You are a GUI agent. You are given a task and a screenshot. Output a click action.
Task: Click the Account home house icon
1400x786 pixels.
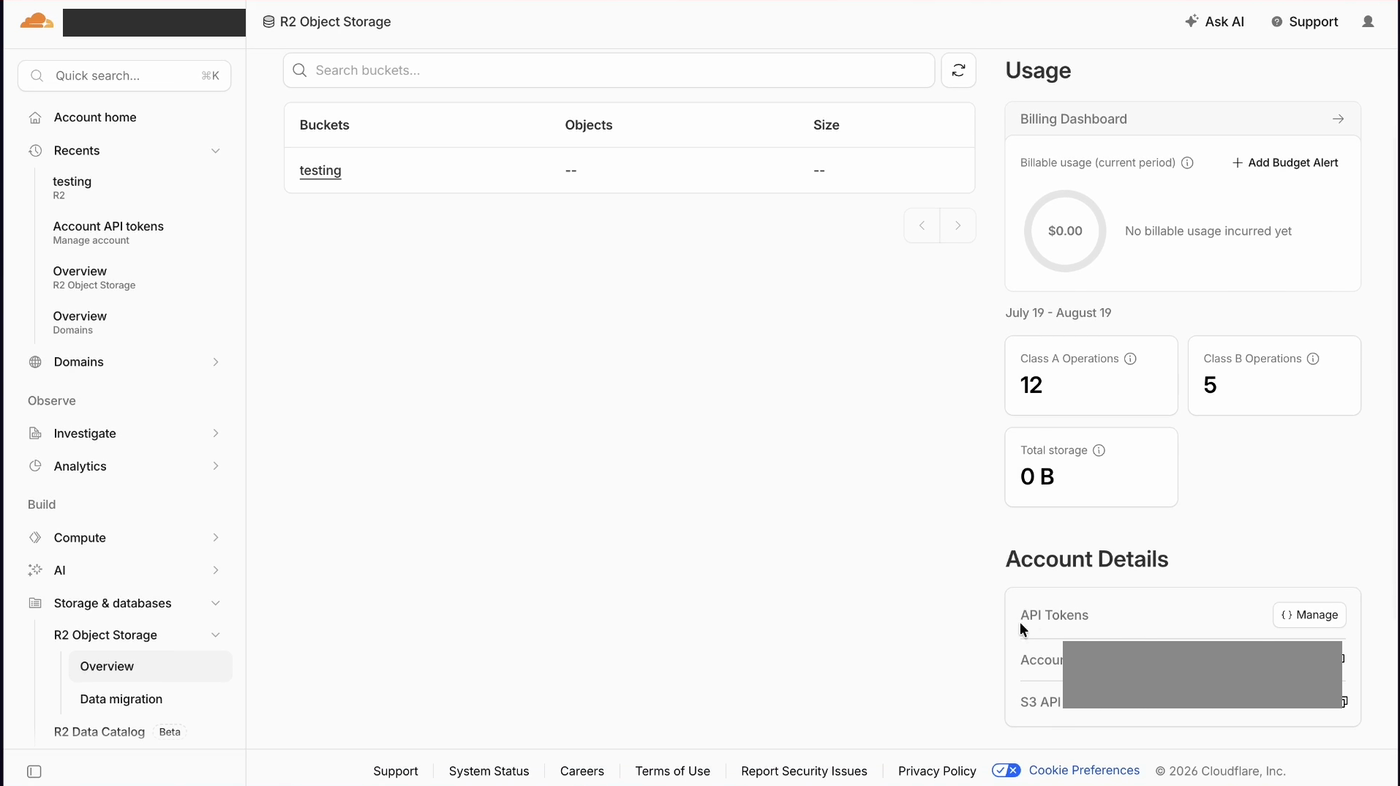[35, 117]
